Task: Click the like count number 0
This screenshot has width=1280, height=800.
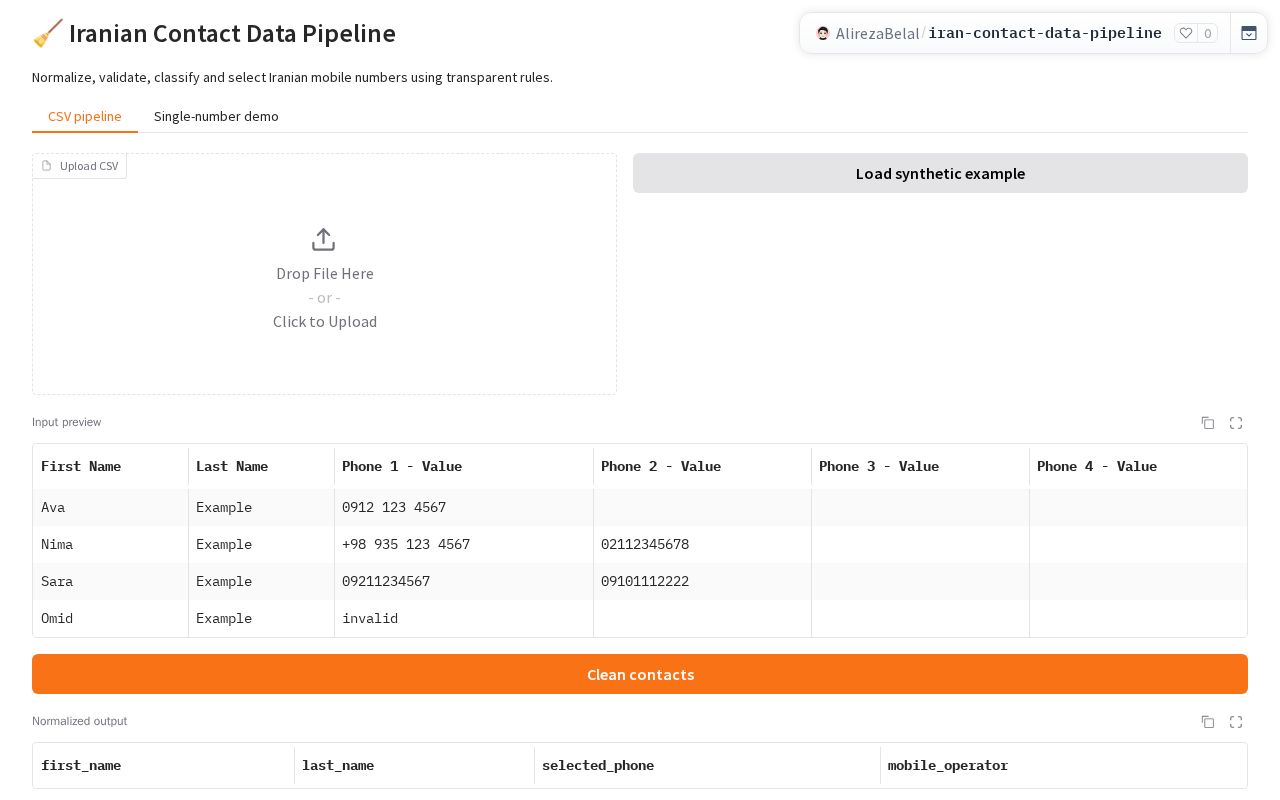Action: pos(1208,33)
